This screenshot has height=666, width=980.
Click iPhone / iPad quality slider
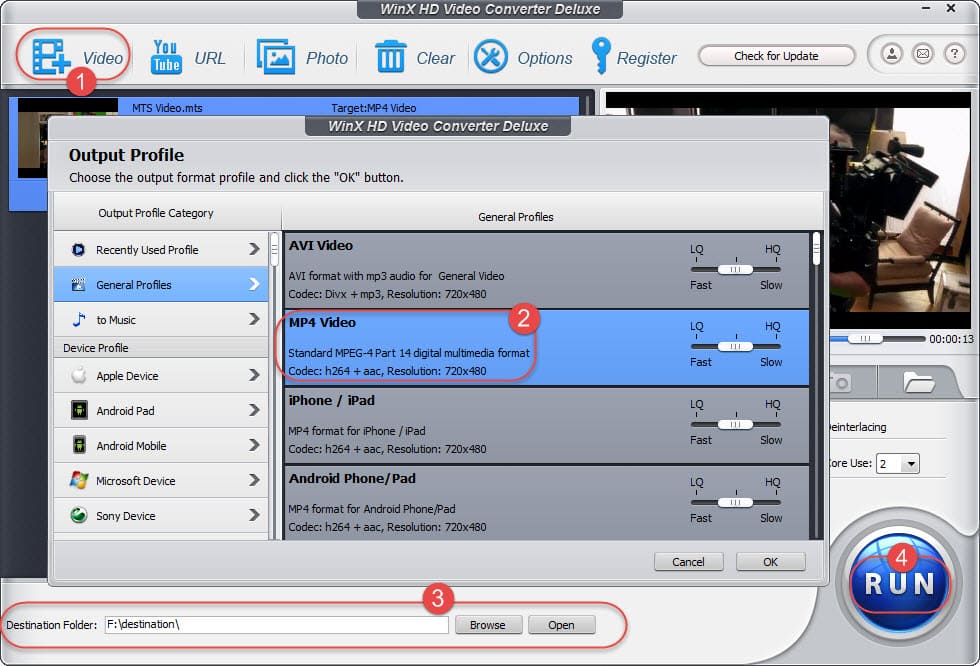click(x=736, y=424)
